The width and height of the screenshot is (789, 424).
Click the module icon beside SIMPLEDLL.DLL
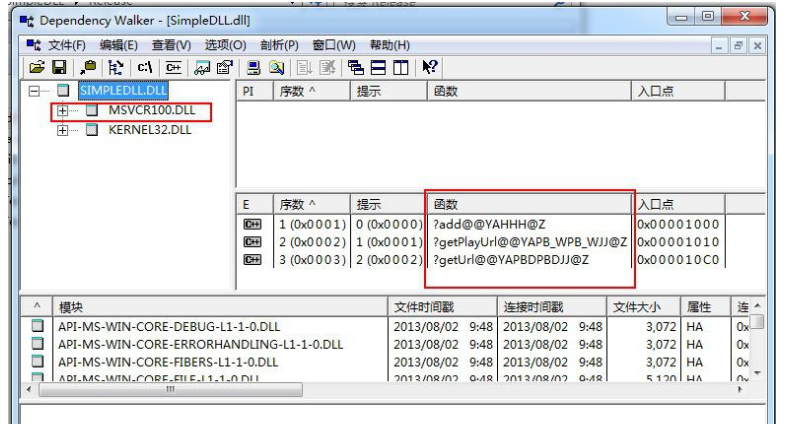[63, 91]
